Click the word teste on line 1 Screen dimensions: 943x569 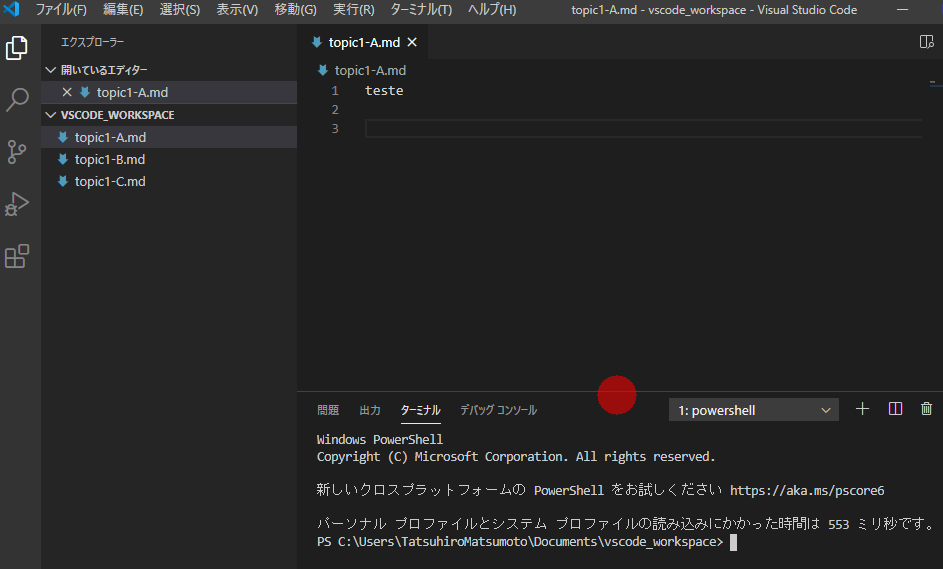coord(384,91)
